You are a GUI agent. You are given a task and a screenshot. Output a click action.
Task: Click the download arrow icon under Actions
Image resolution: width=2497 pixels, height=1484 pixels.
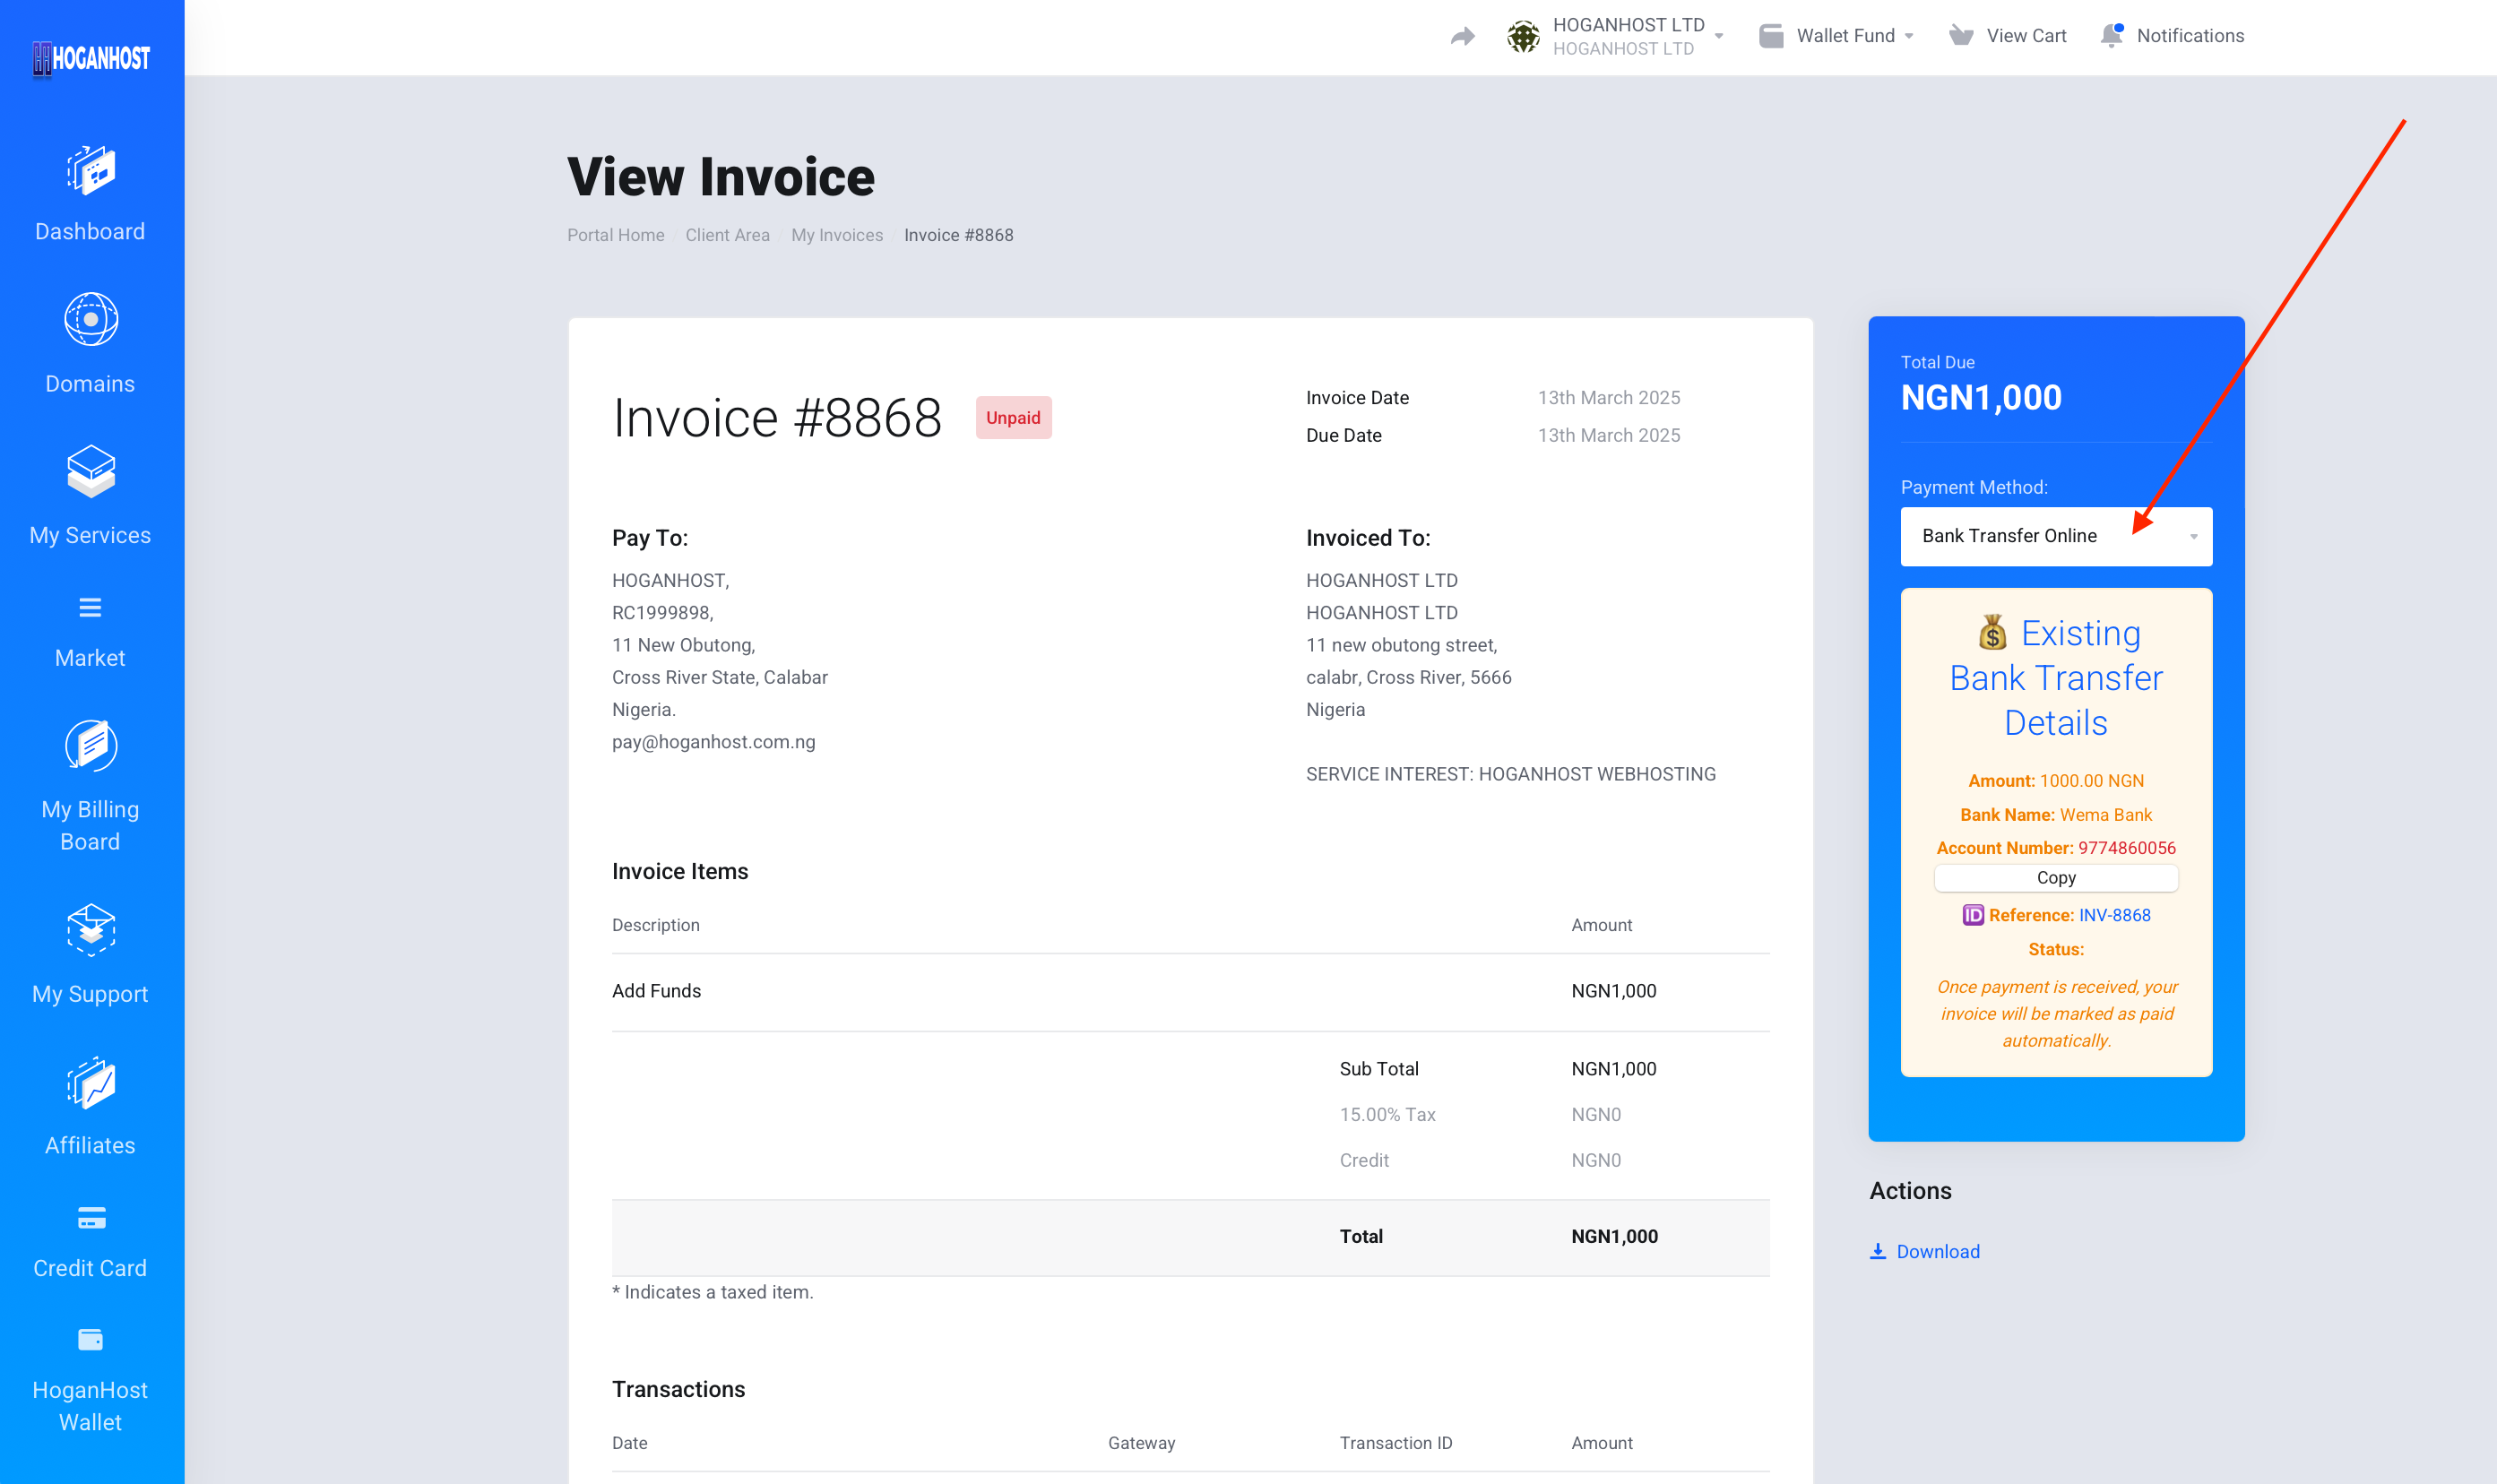pyautogui.click(x=1878, y=1251)
